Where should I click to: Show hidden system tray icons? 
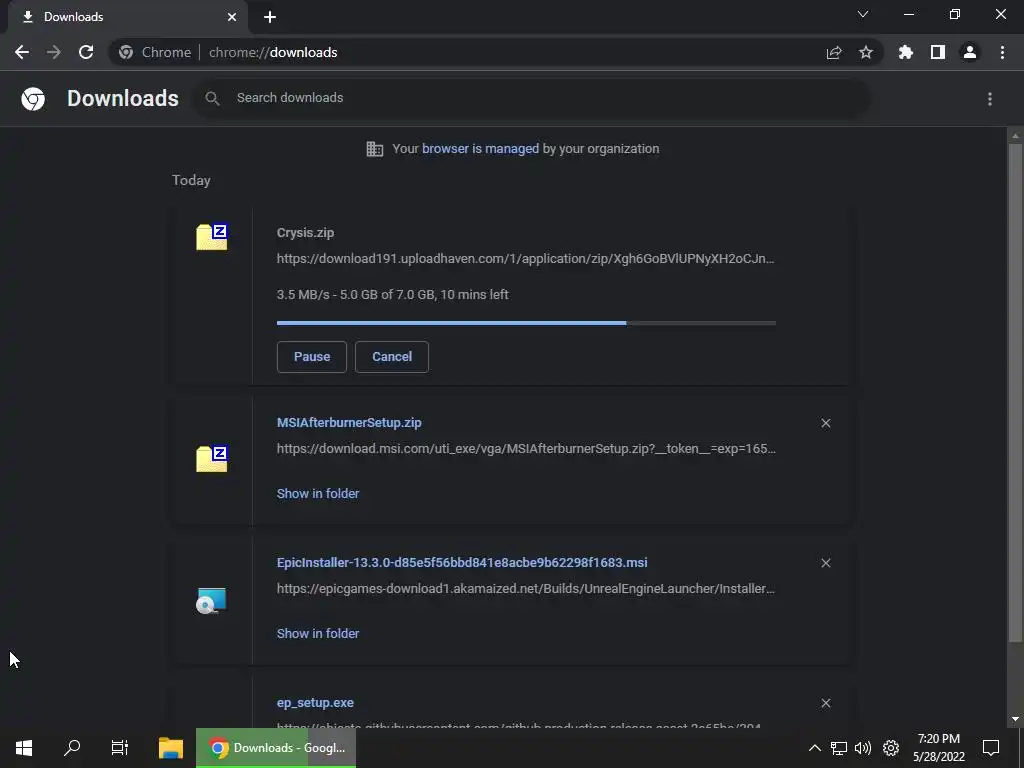click(x=814, y=748)
